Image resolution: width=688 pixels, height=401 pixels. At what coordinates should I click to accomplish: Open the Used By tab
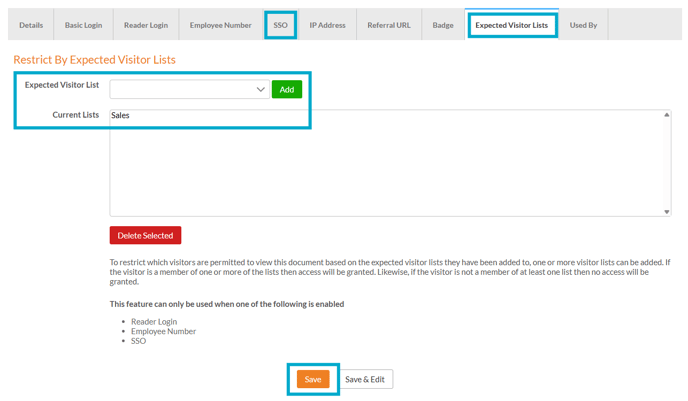click(x=583, y=25)
